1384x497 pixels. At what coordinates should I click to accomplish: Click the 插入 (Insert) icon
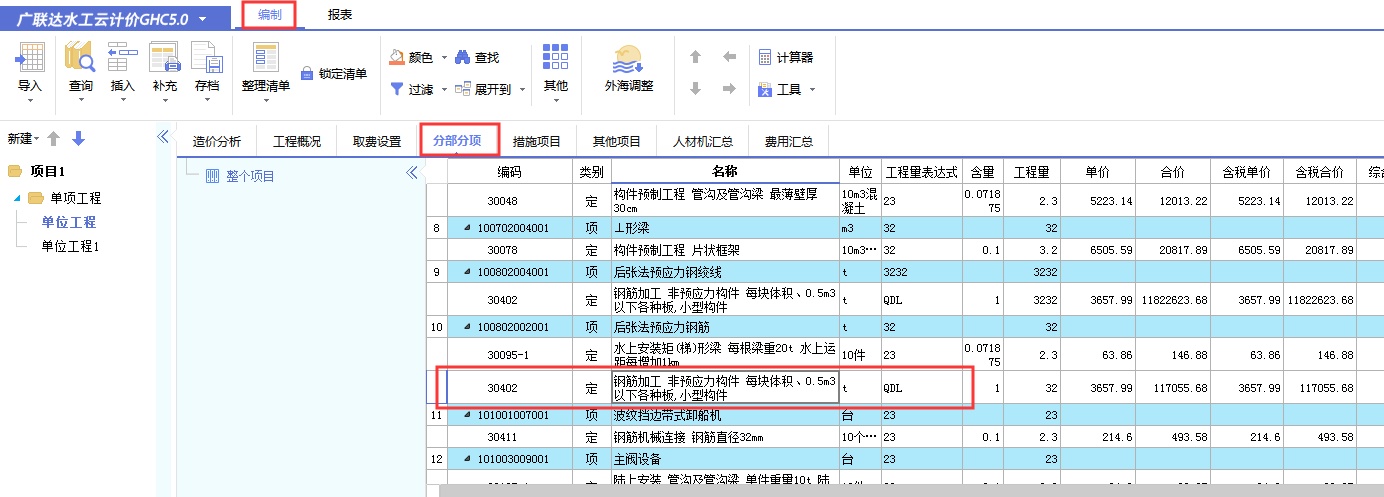point(122,59)
